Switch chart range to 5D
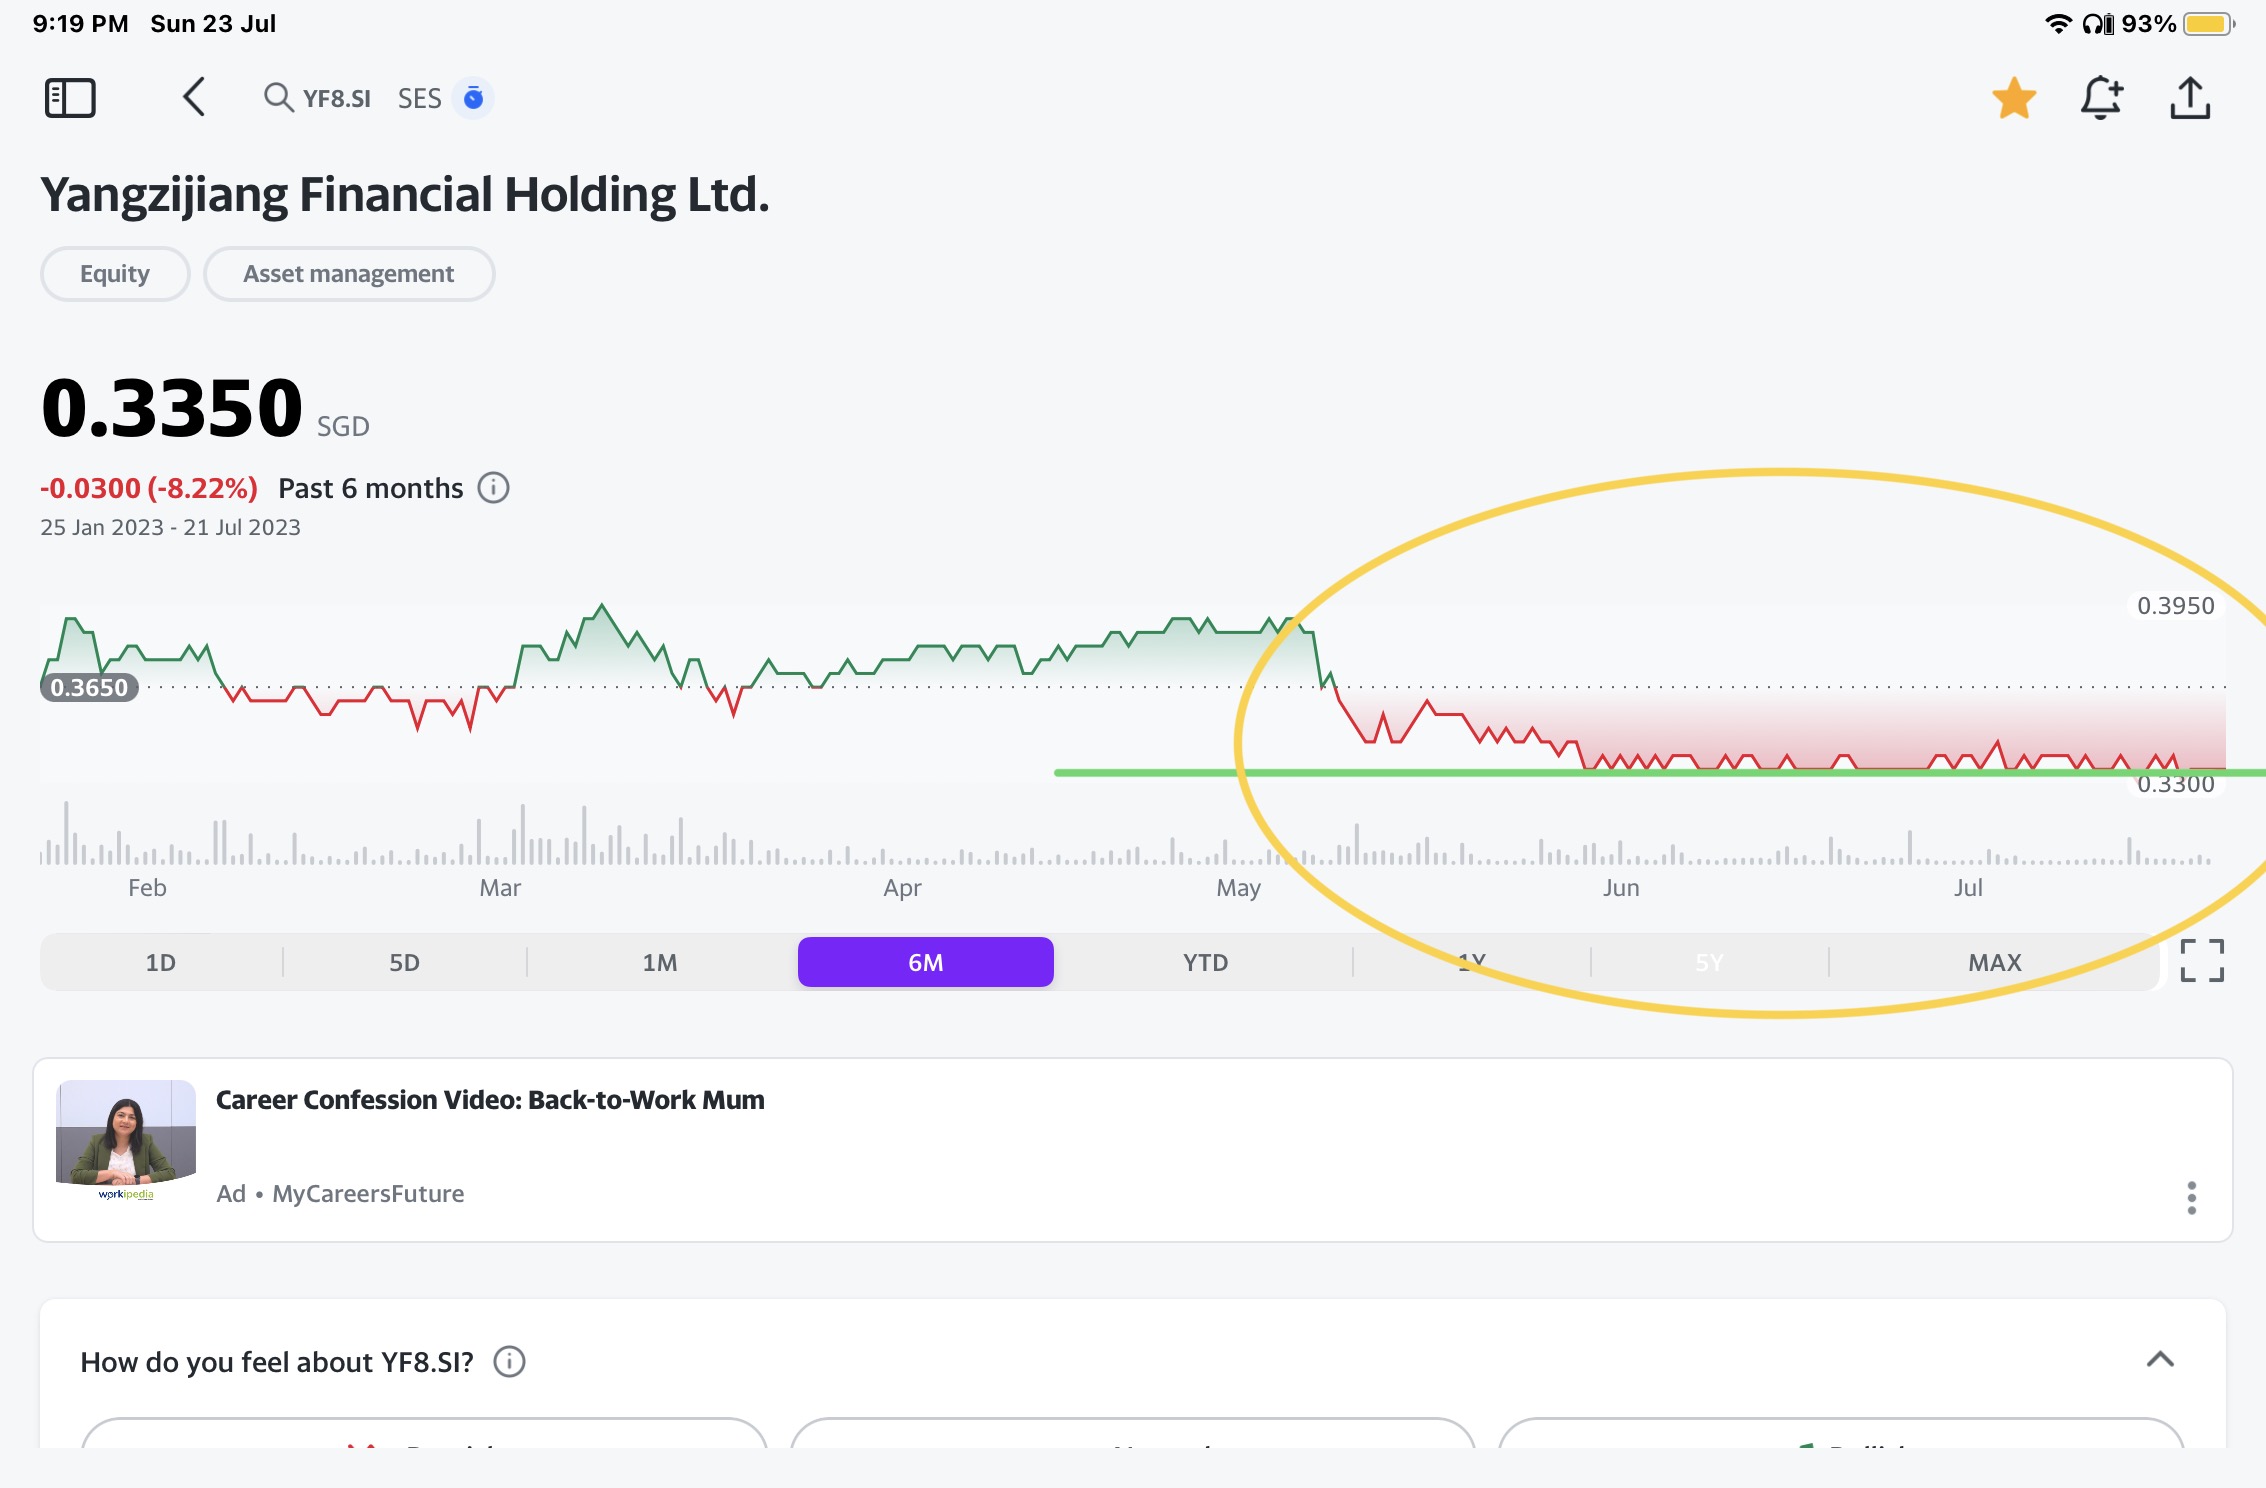The width and height of the screenshot is (2266, 1488). click(x=404, y=962)
